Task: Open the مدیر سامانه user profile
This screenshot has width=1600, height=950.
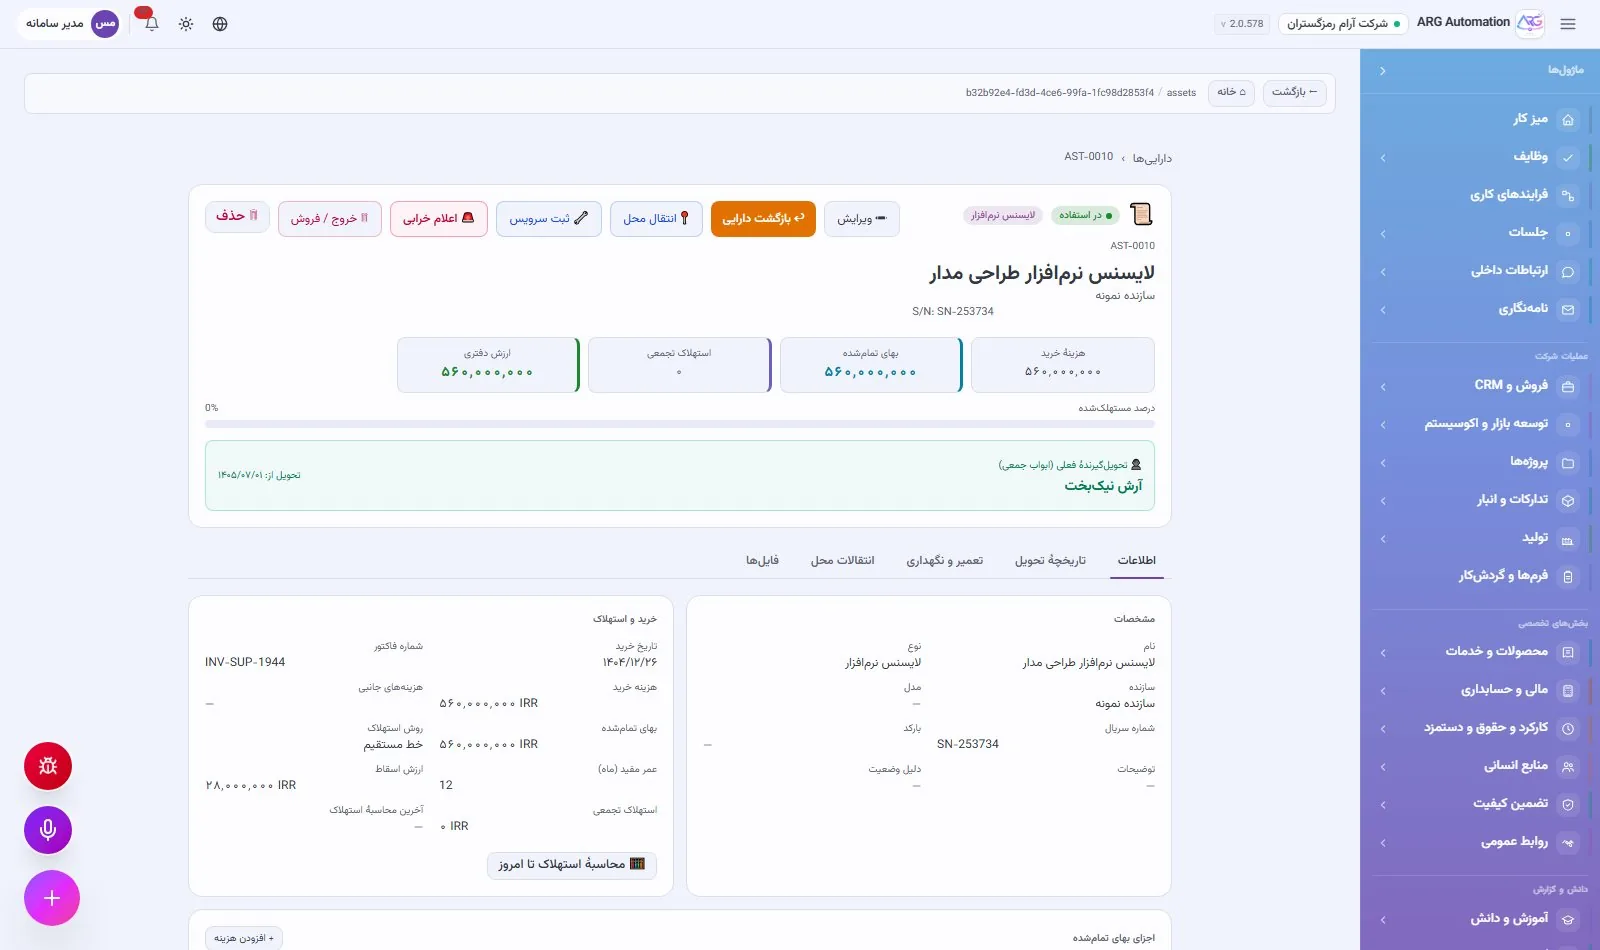Action: (x=70, y=23)
